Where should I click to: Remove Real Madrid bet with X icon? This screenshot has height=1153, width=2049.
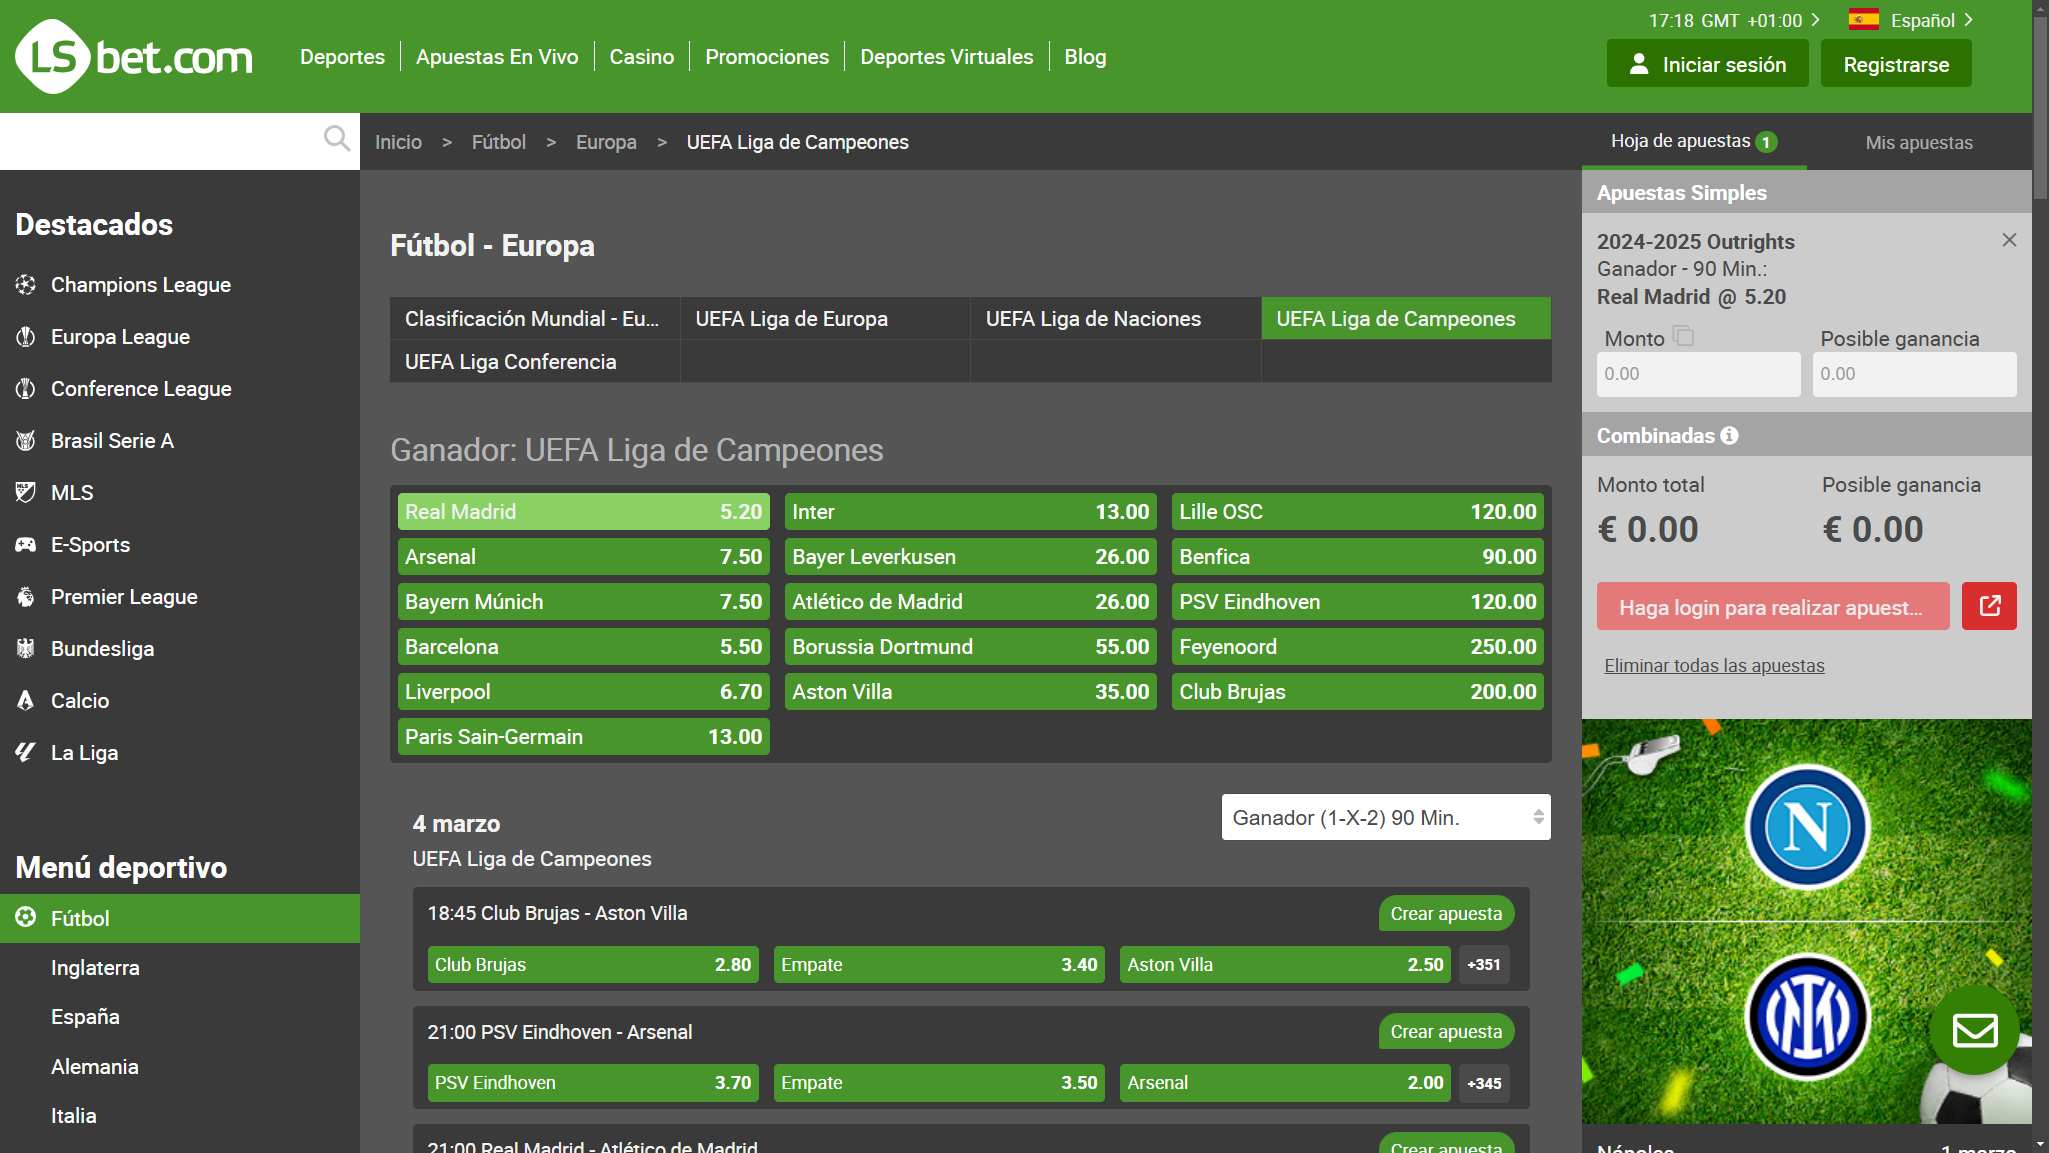pos(2009,240)
